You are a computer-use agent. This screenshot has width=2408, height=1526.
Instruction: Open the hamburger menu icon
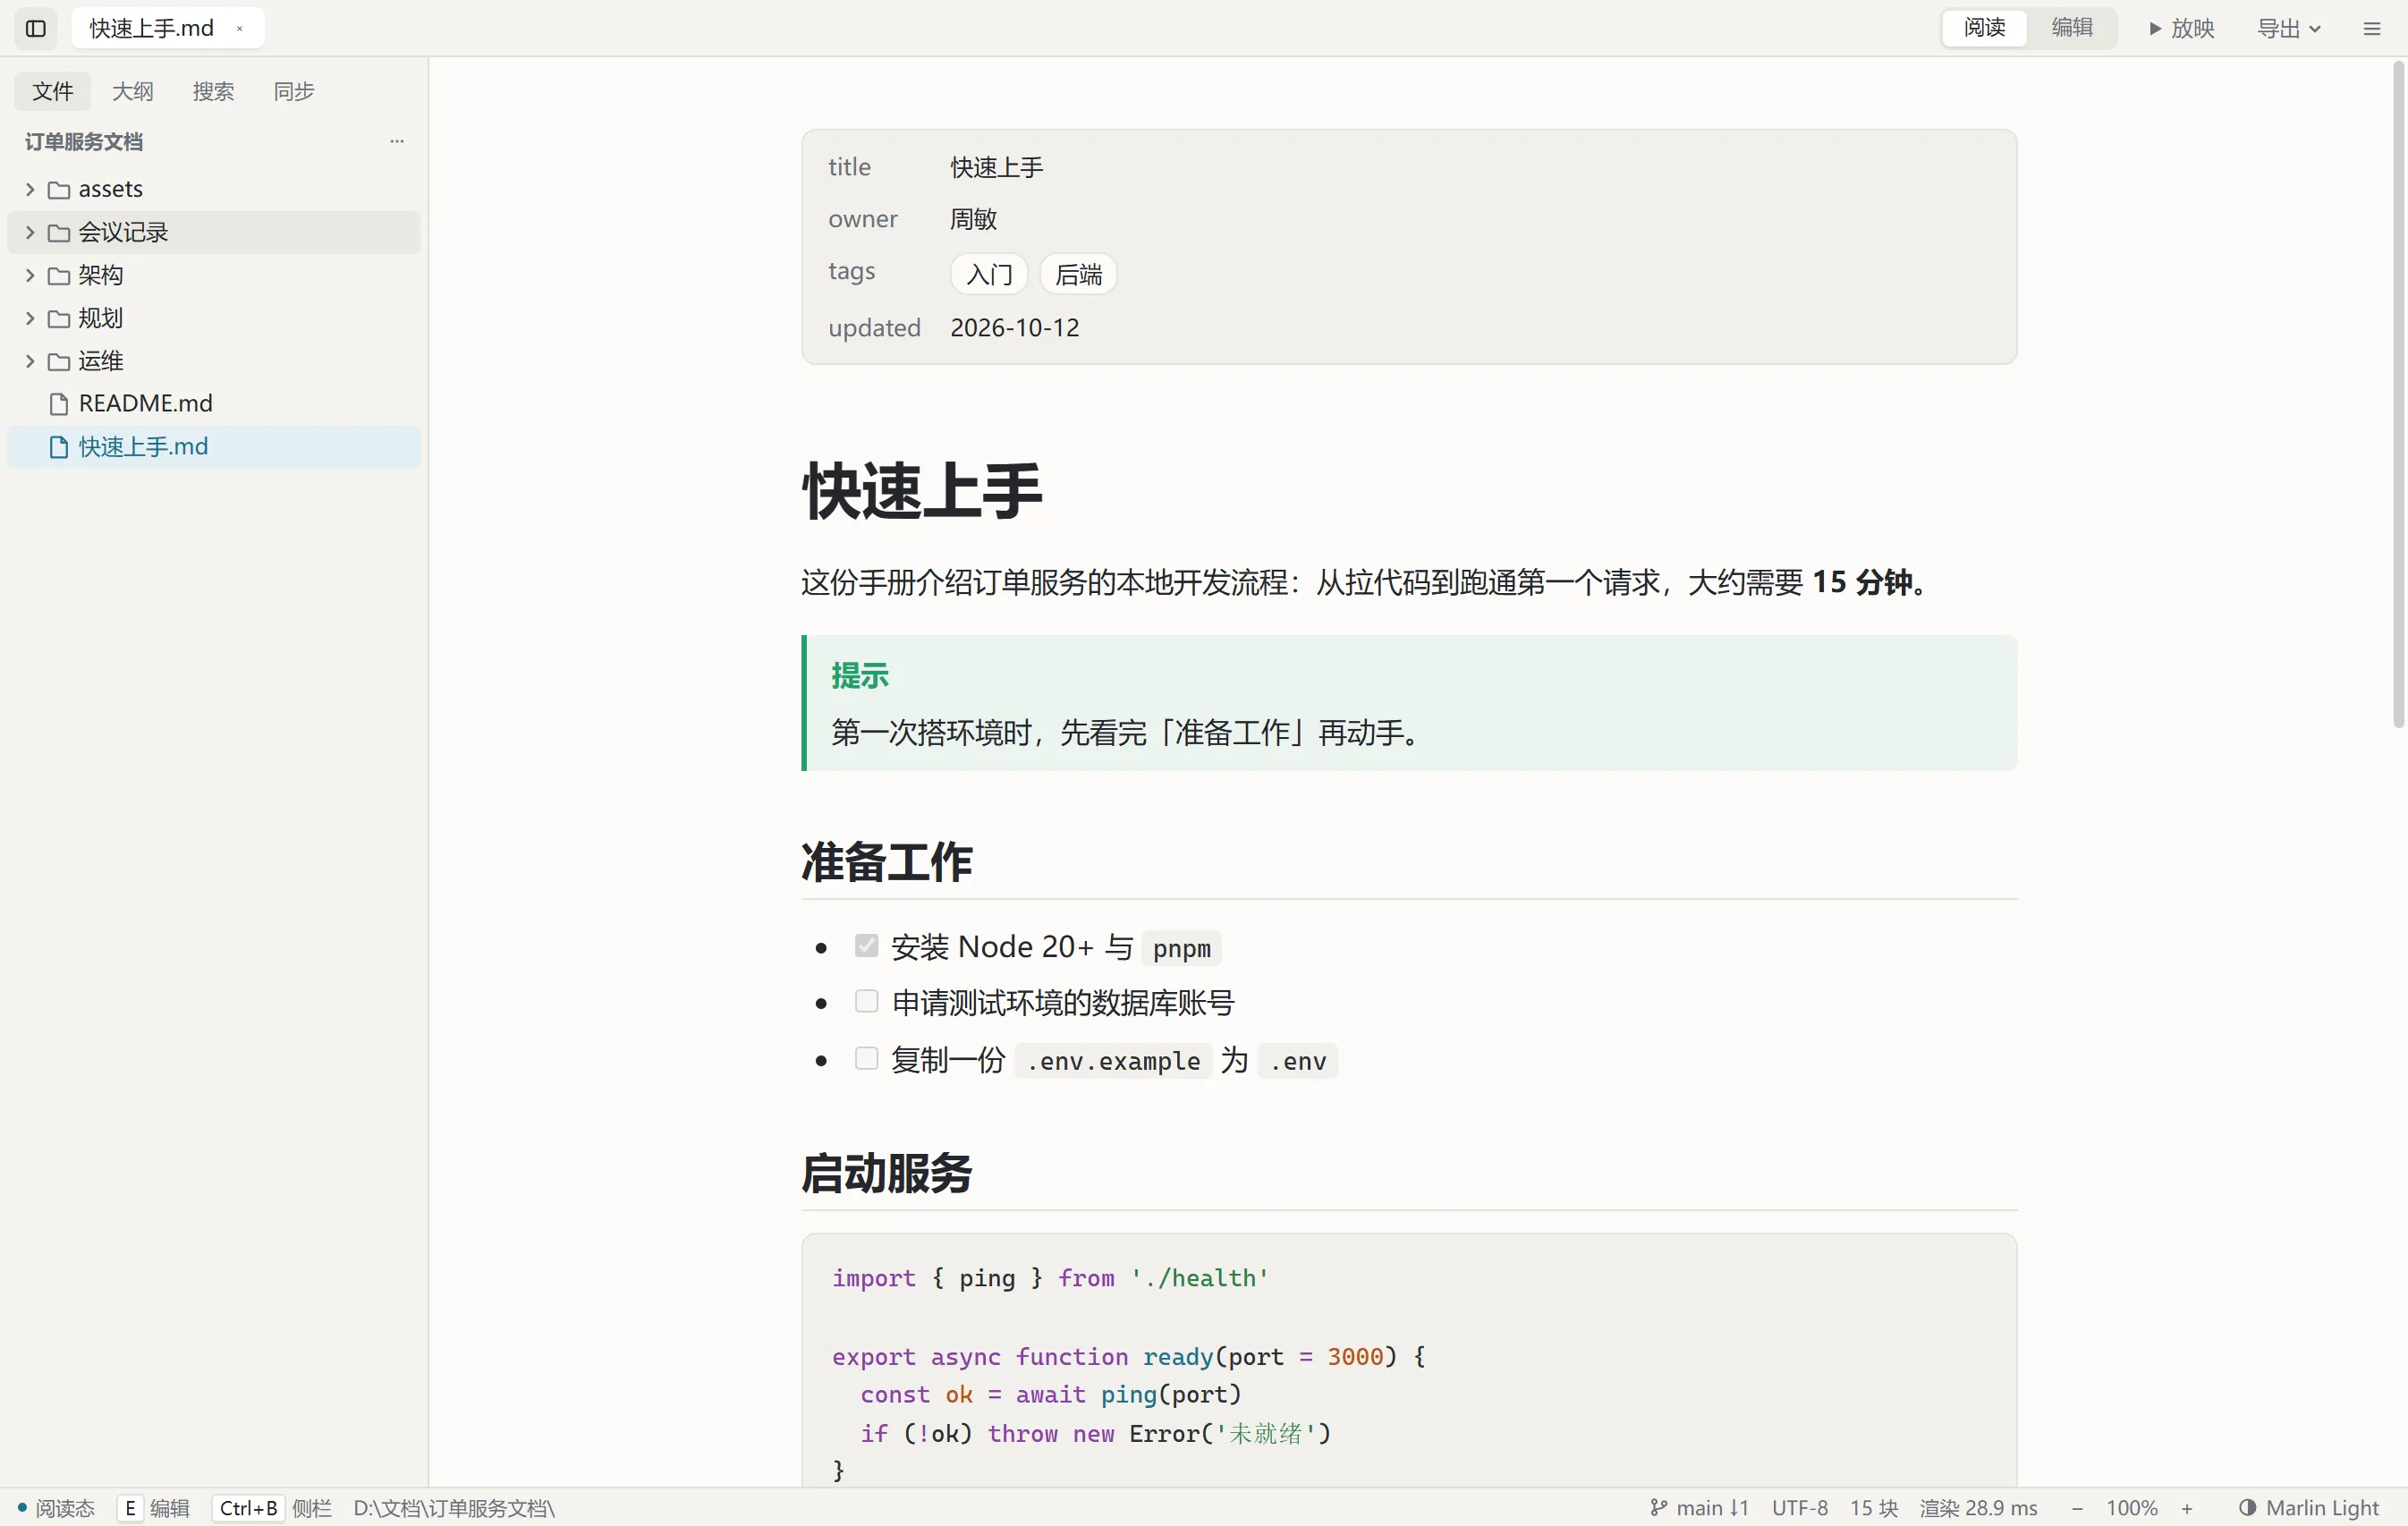2371,28
